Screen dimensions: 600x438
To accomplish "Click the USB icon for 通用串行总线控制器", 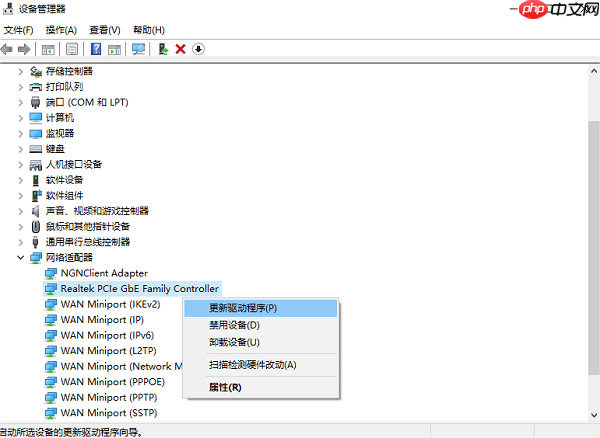I will tap(36, 242).
